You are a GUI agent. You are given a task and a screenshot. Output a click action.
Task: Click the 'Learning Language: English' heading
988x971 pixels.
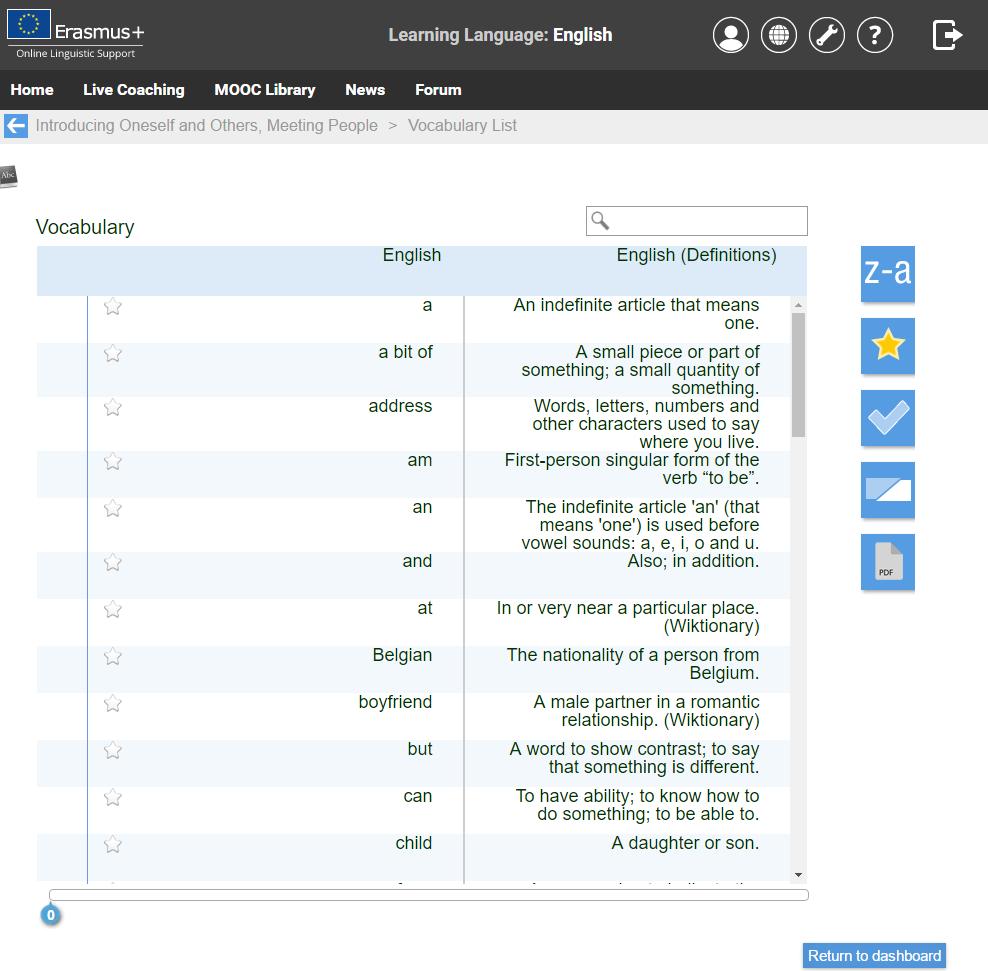(500, 35)
